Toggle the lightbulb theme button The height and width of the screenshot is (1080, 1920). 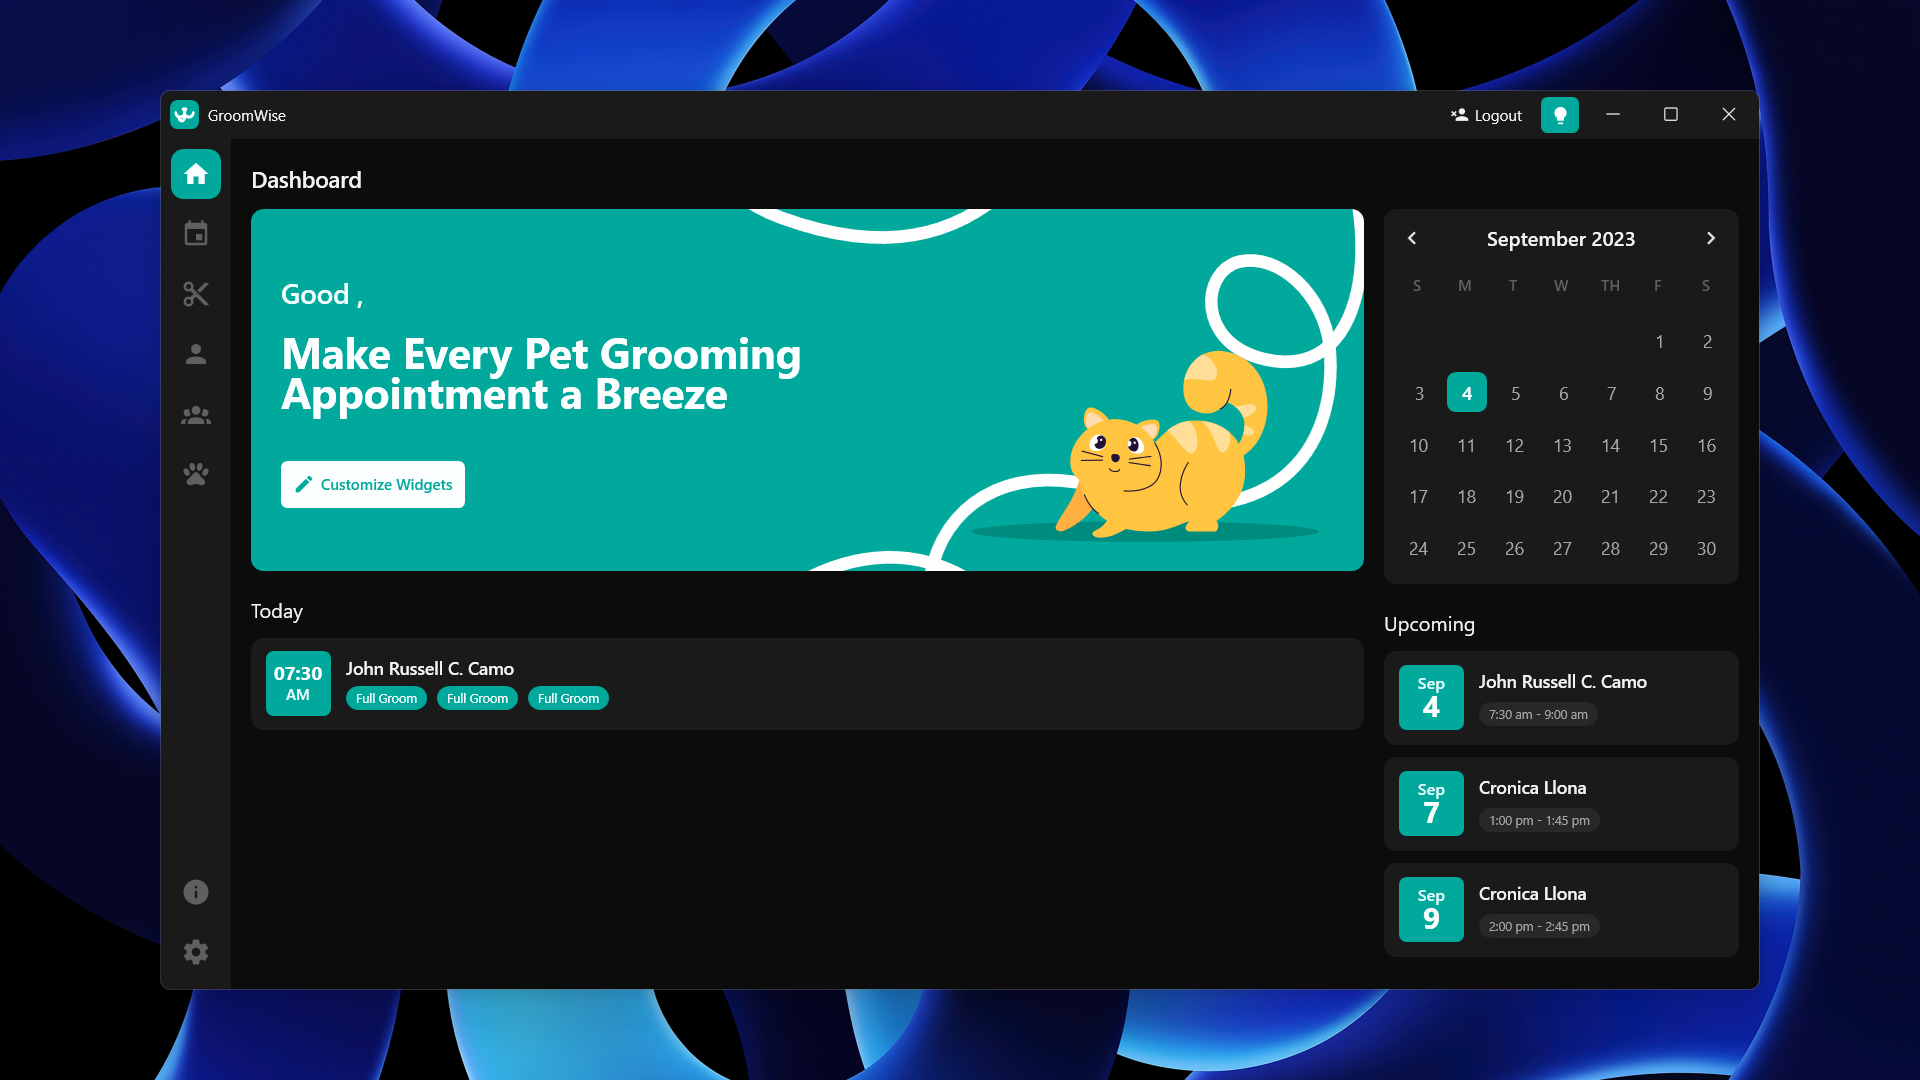1559,115
